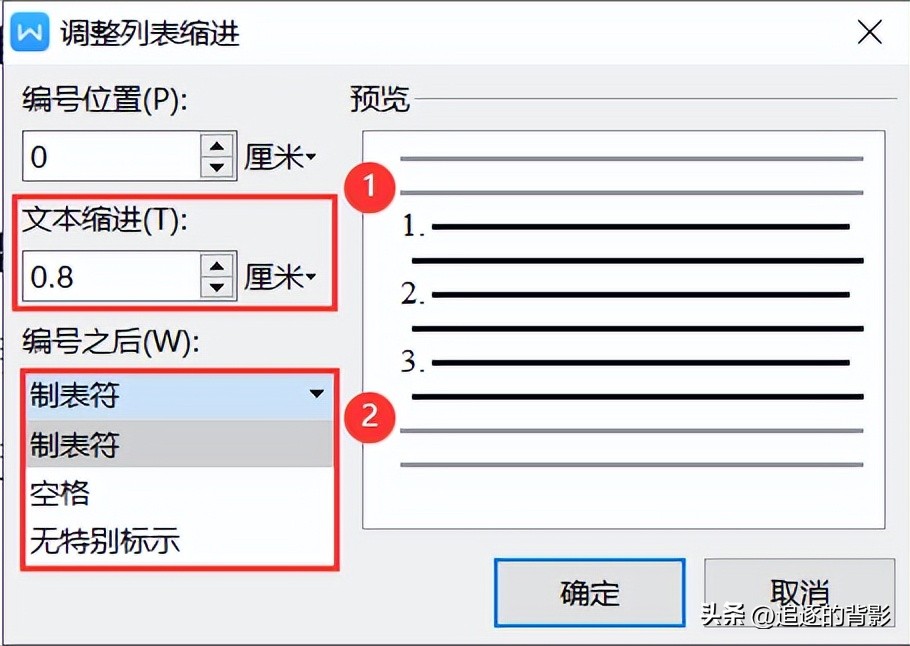Image resolution: width=910 pixels, height=646 pixels.
Task: Confirm with the 确定 button
Action: [590, 593]
